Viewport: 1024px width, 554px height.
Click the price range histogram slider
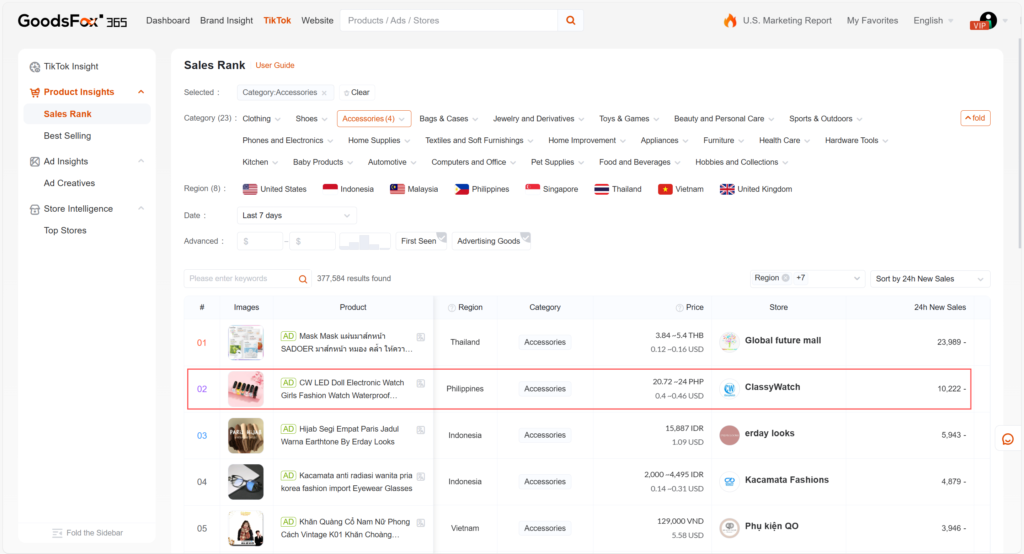[364, 241]
